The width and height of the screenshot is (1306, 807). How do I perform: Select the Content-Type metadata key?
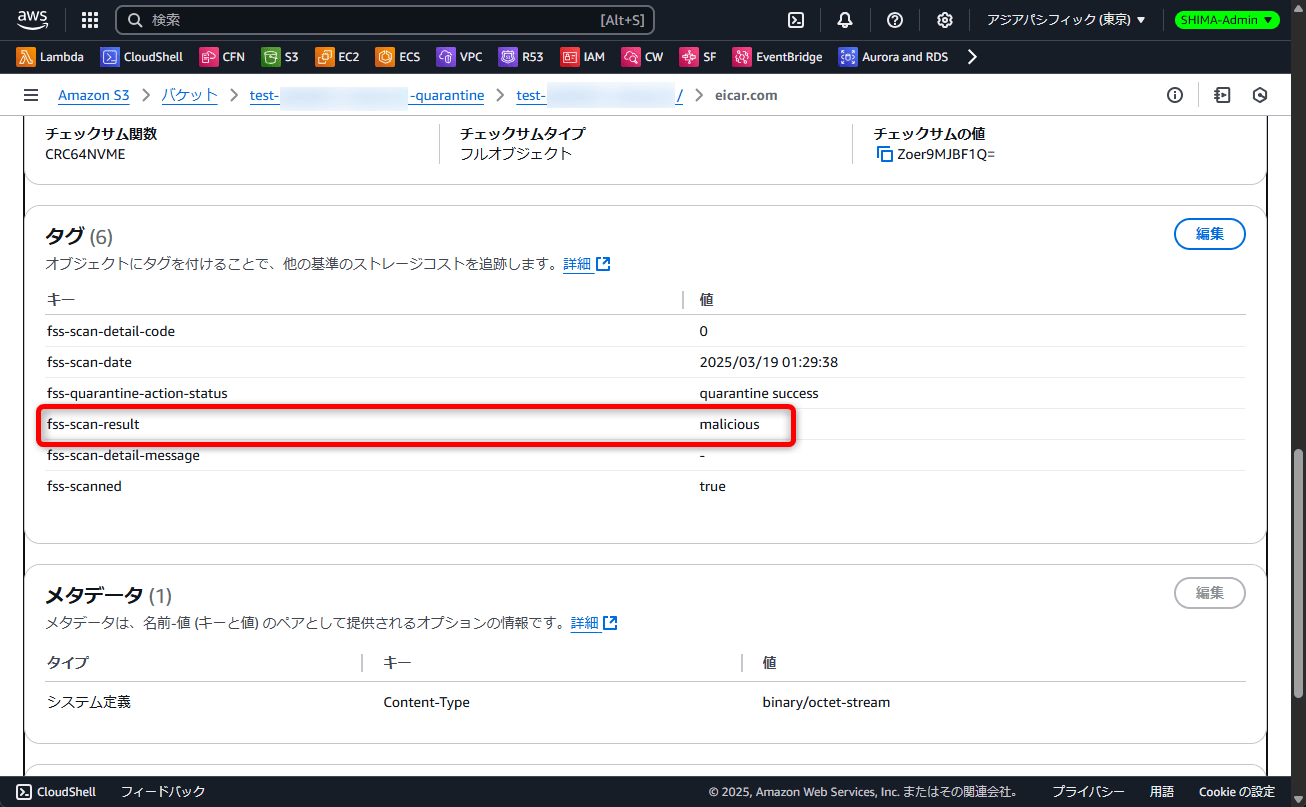click(x=426, y=702)
